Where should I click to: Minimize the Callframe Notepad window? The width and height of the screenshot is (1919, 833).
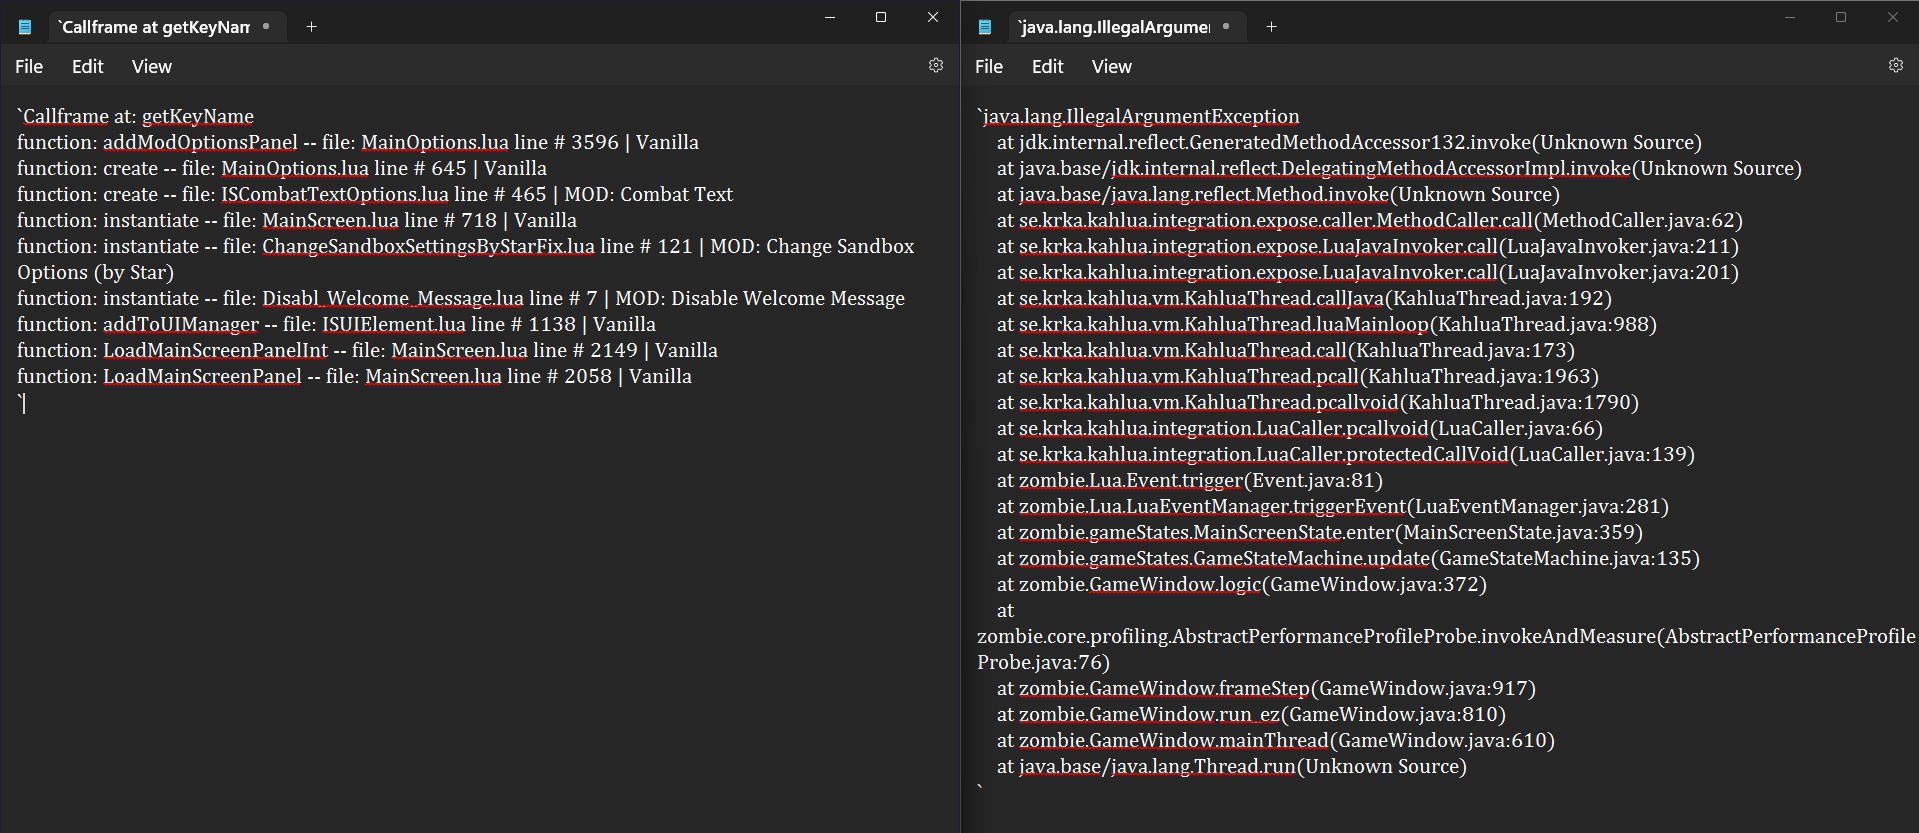(829, 17)
